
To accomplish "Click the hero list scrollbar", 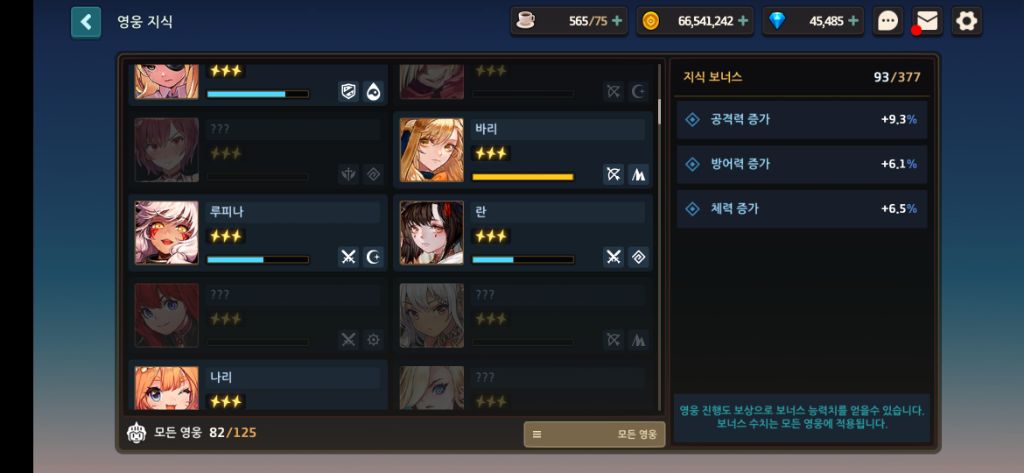I will [x=660, y=111].
